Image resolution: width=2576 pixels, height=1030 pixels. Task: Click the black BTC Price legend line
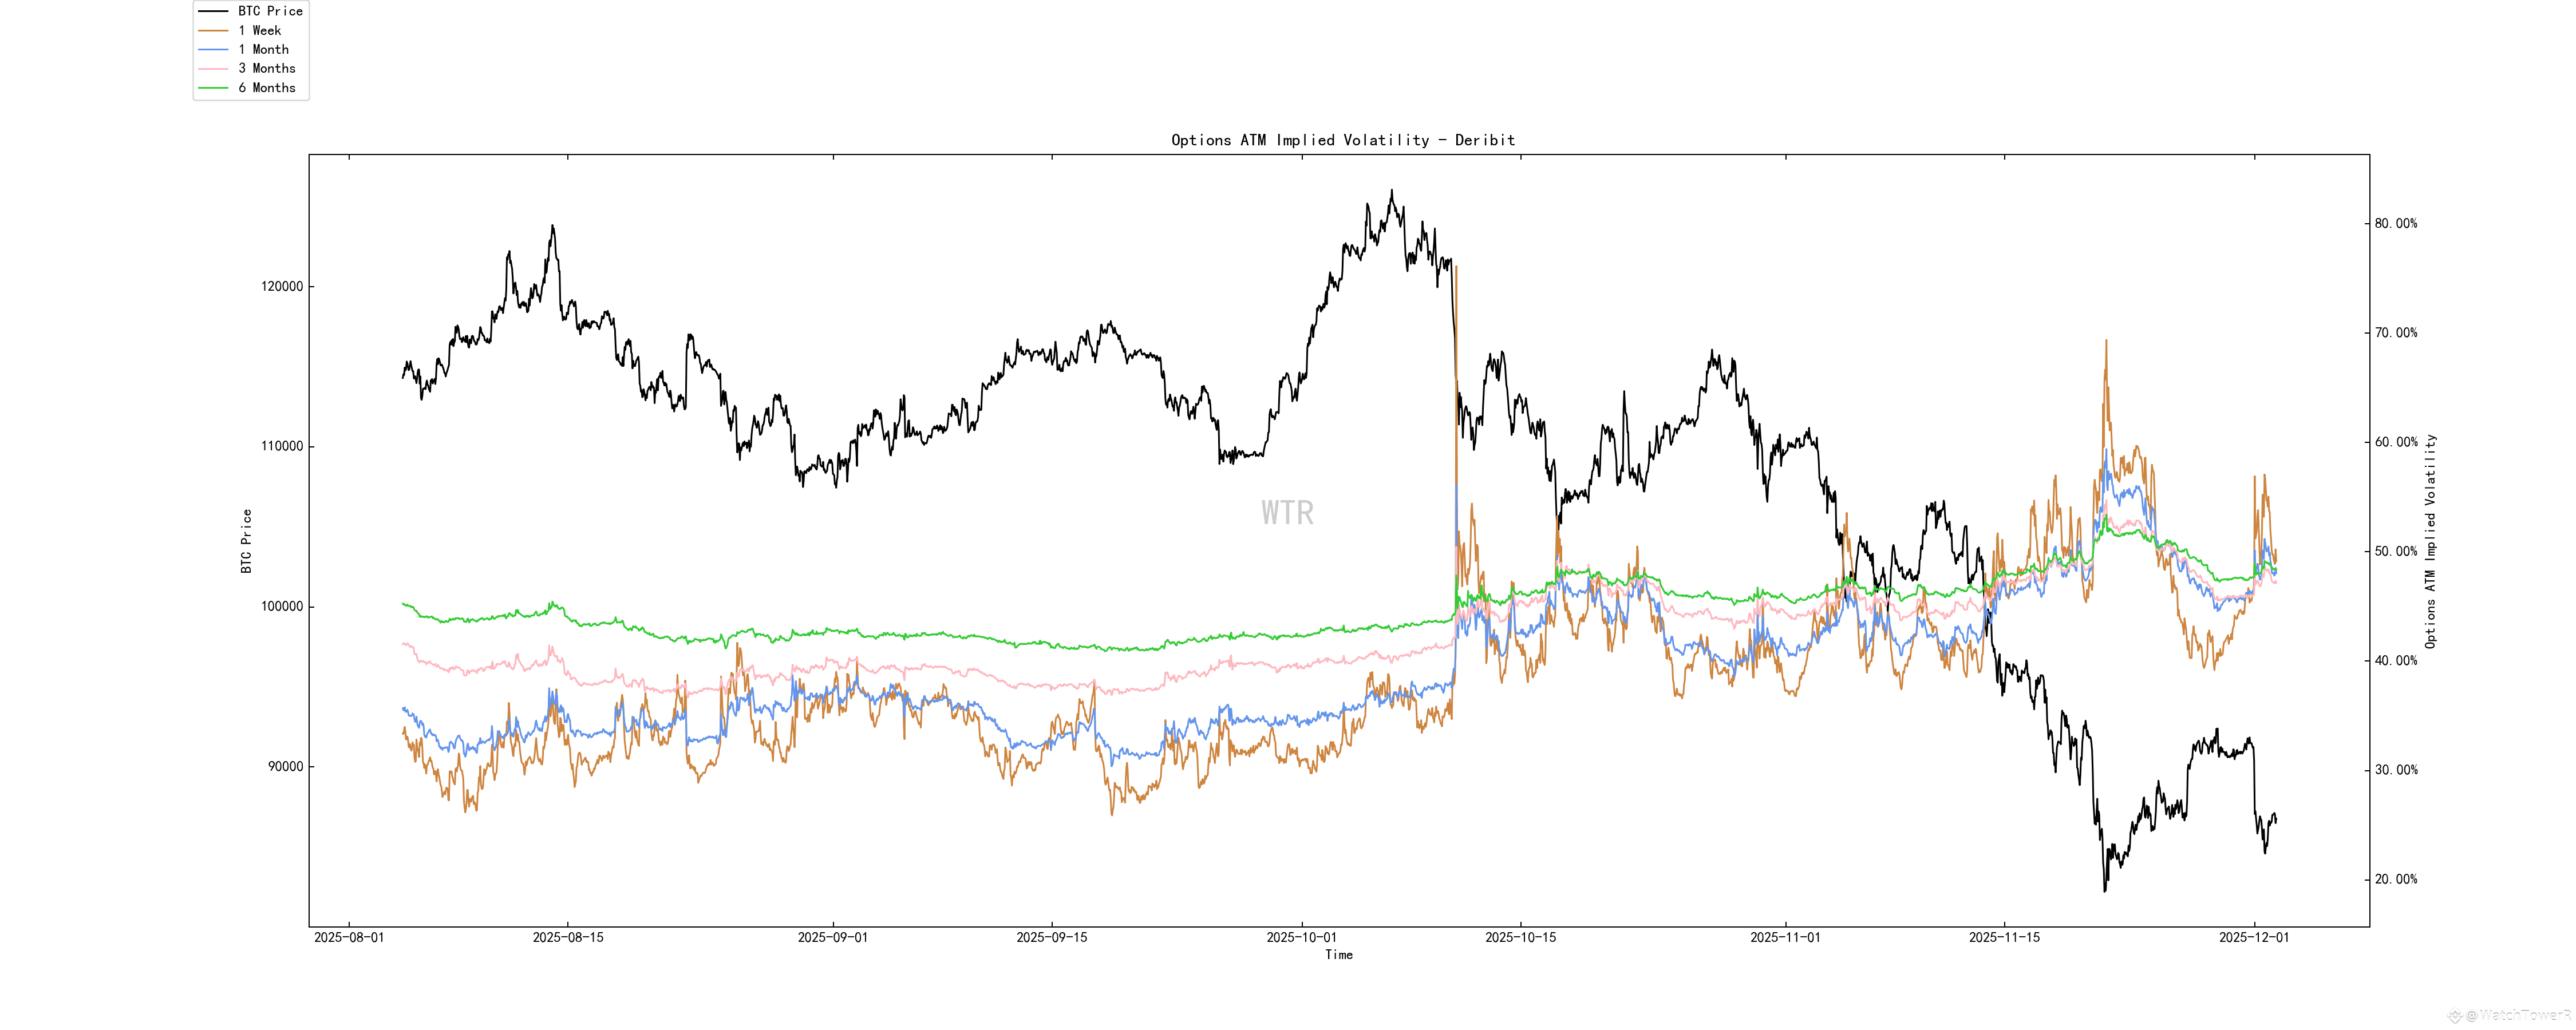pos(213,11)
